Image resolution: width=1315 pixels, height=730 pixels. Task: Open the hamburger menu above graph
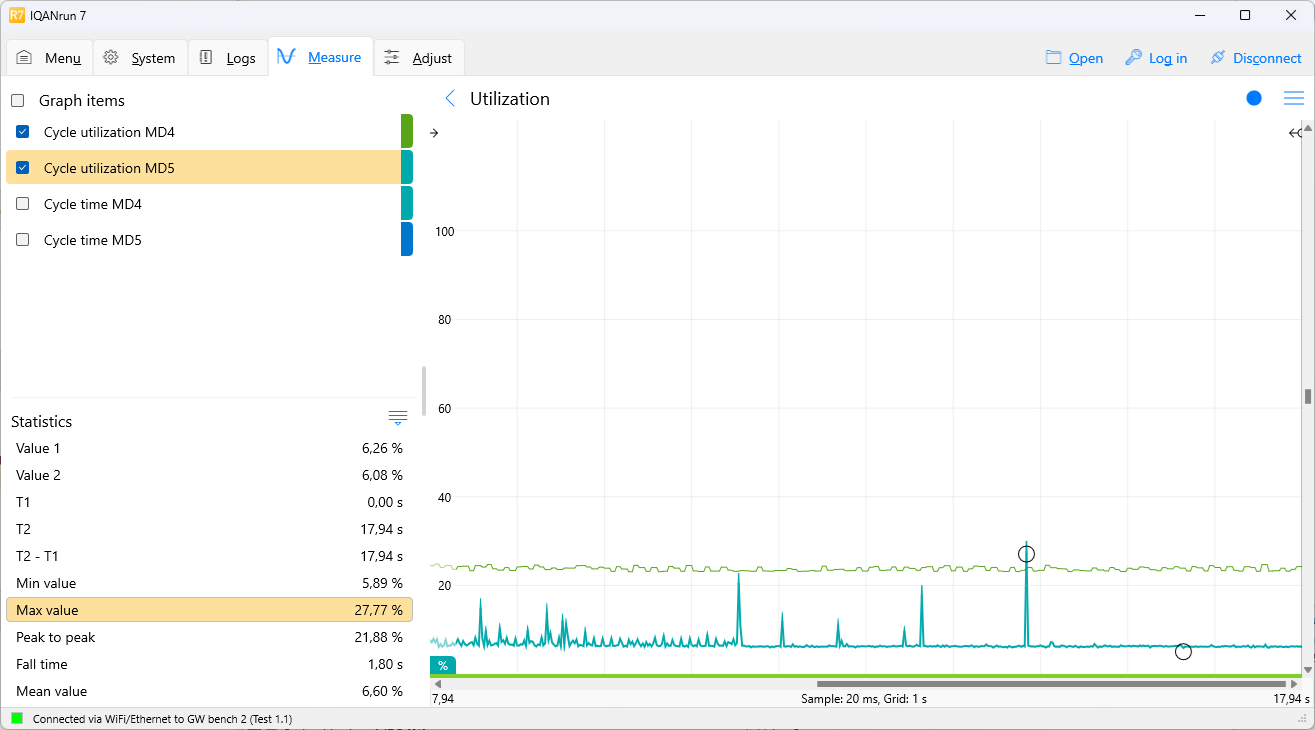(1293, 98)
